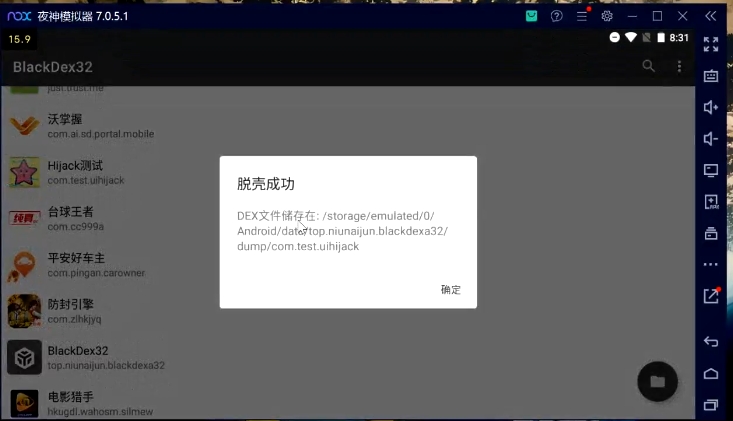Click hkugdl.wahosm.silmew package name
The height and width of the screenshot is (421, 733).
tap(100, 412)
